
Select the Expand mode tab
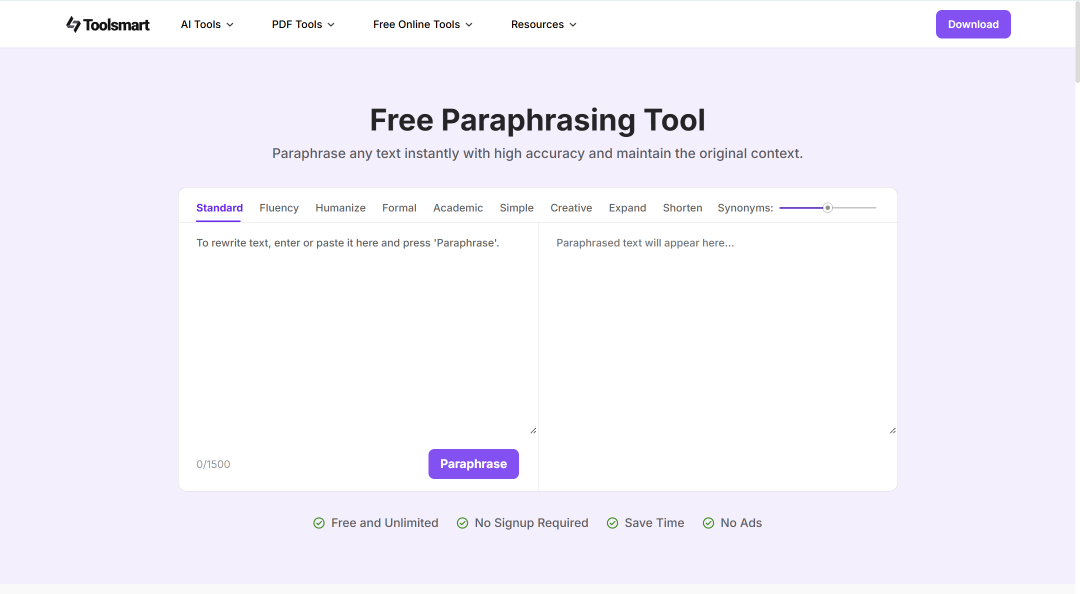click(627, 208)
